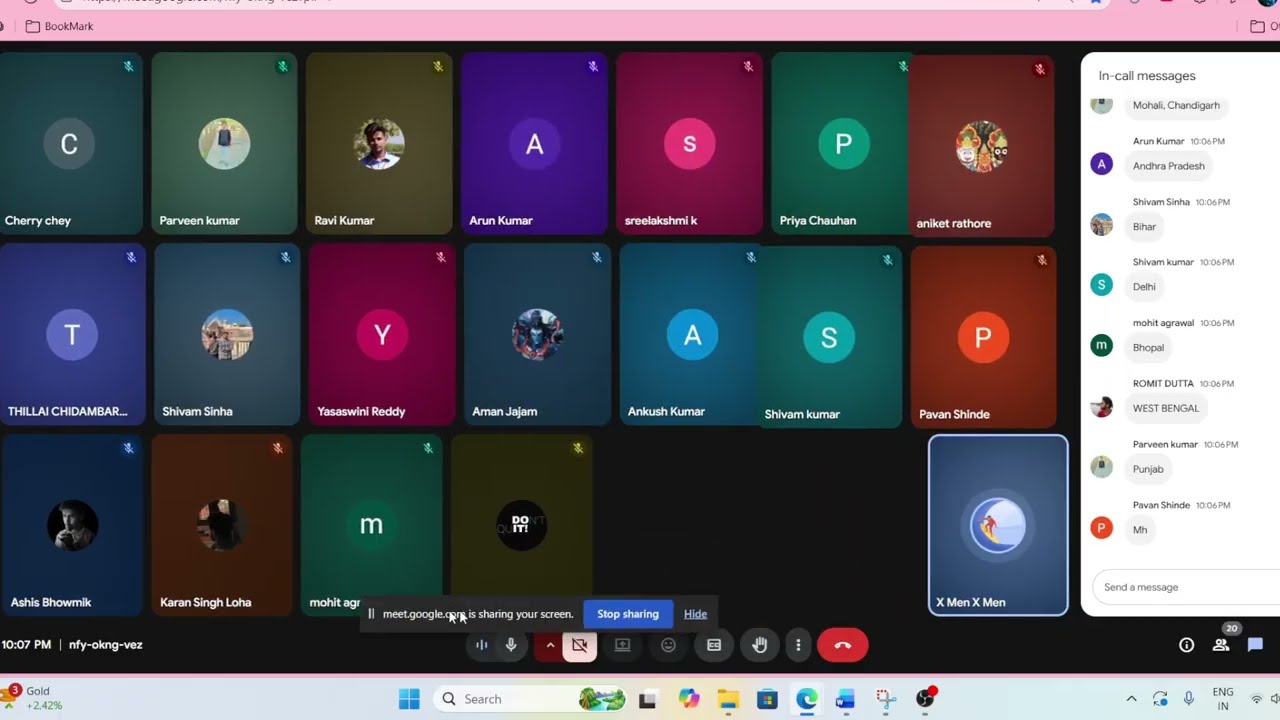Click Ashis Bhowmik participant tile
Screen dimensions: 1280x720
click(x=72, y=525)
